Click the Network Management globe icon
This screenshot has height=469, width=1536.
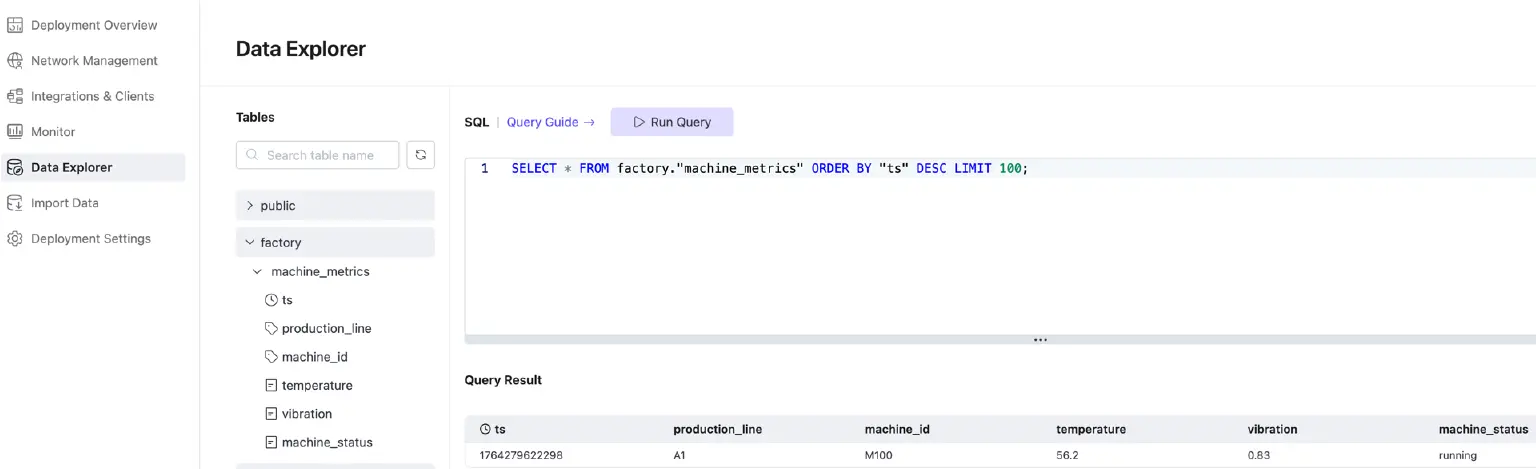click(x=14, y=61)
